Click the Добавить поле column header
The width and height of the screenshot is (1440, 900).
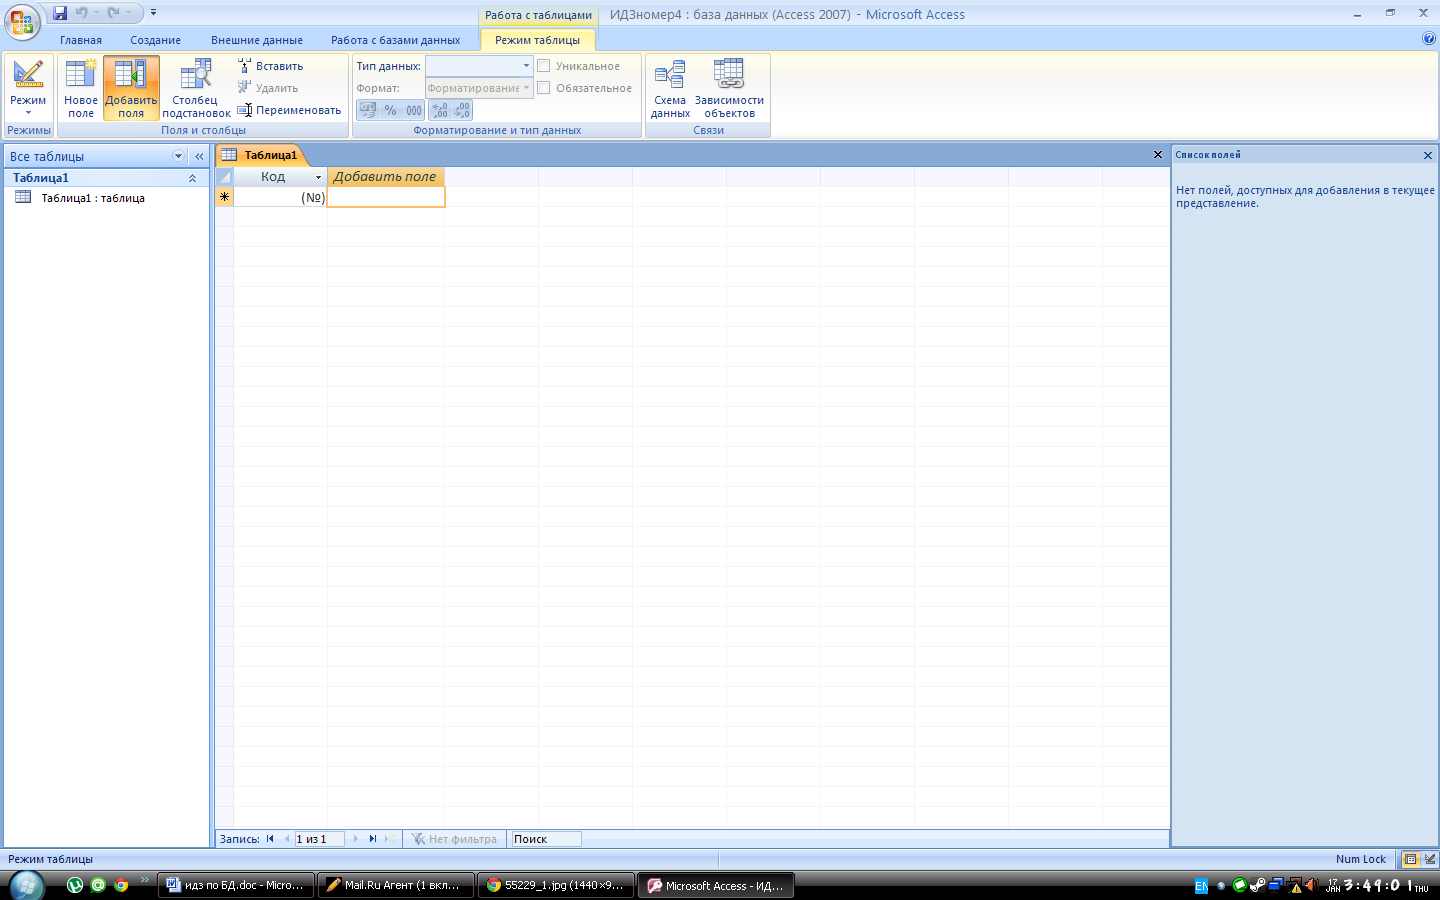385,177
